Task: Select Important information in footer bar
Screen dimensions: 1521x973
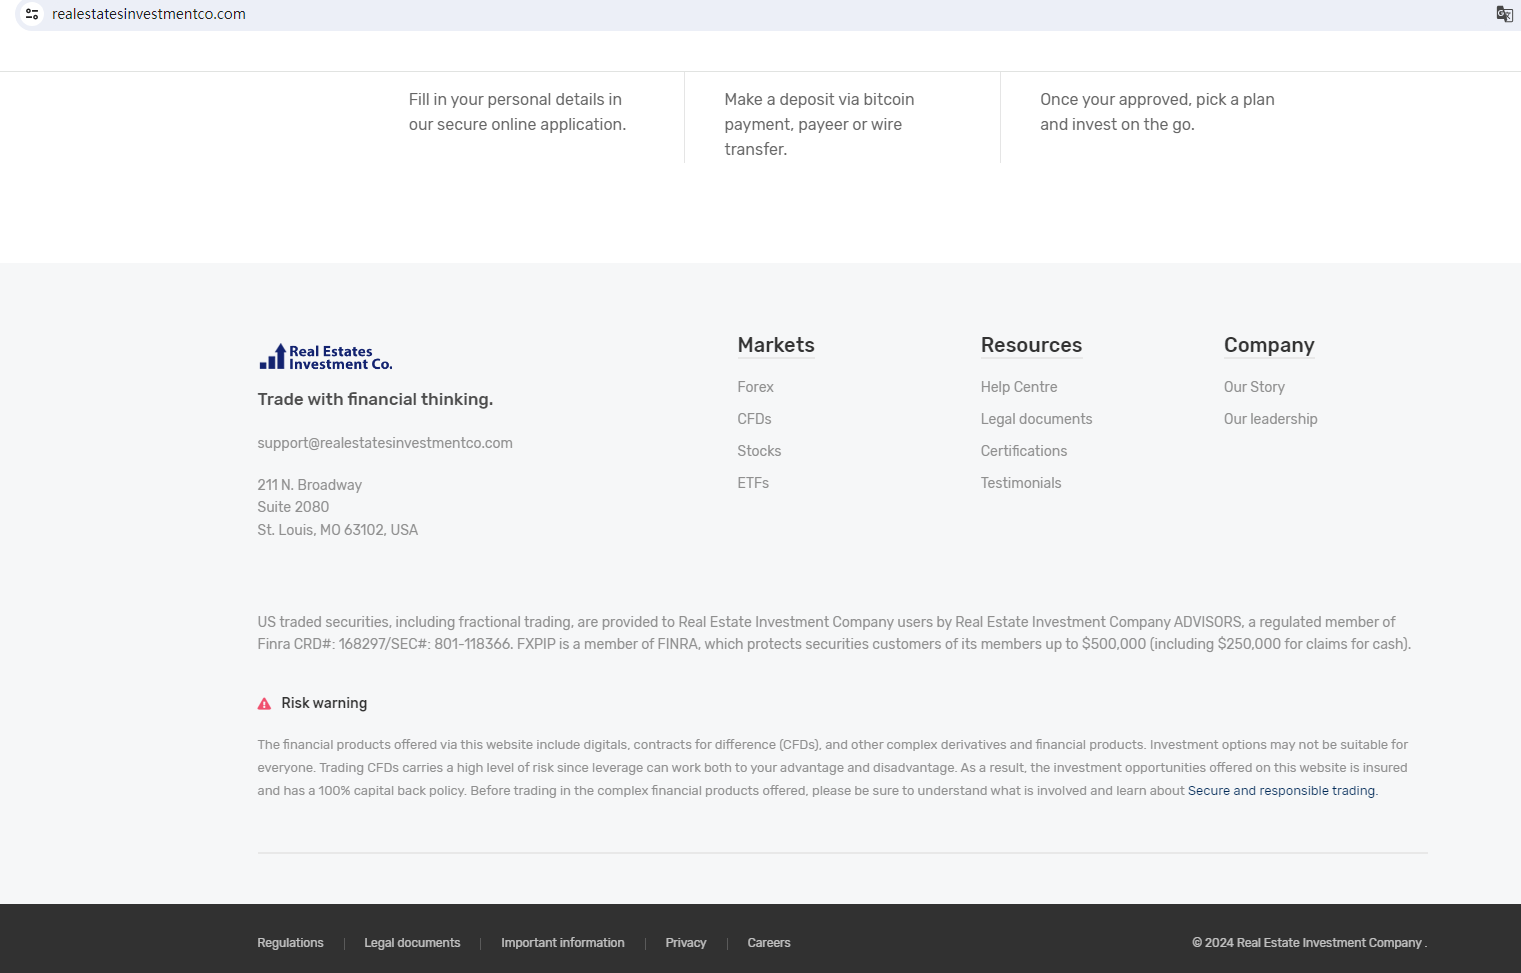Action: [562, 943]
